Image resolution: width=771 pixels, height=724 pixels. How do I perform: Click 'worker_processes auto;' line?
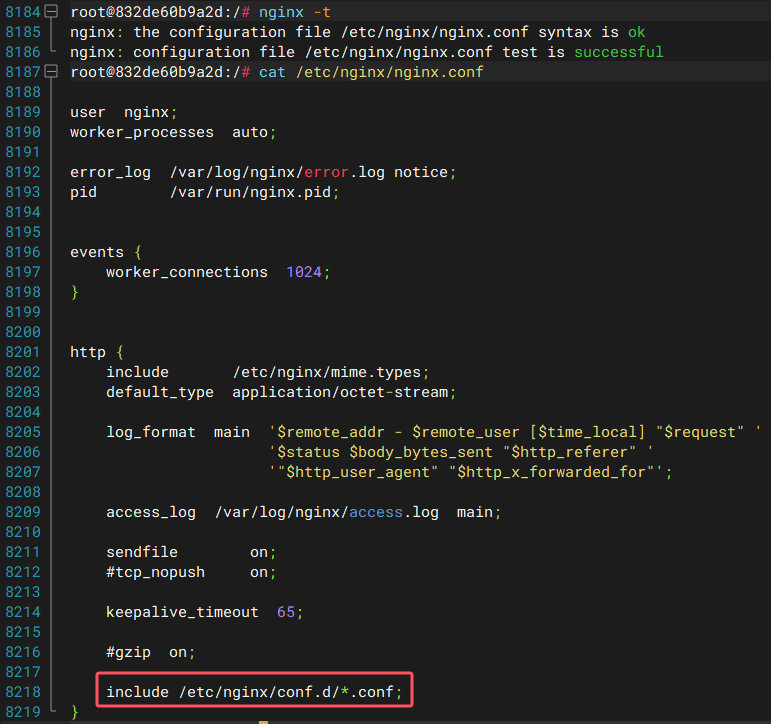click(173, 132)
